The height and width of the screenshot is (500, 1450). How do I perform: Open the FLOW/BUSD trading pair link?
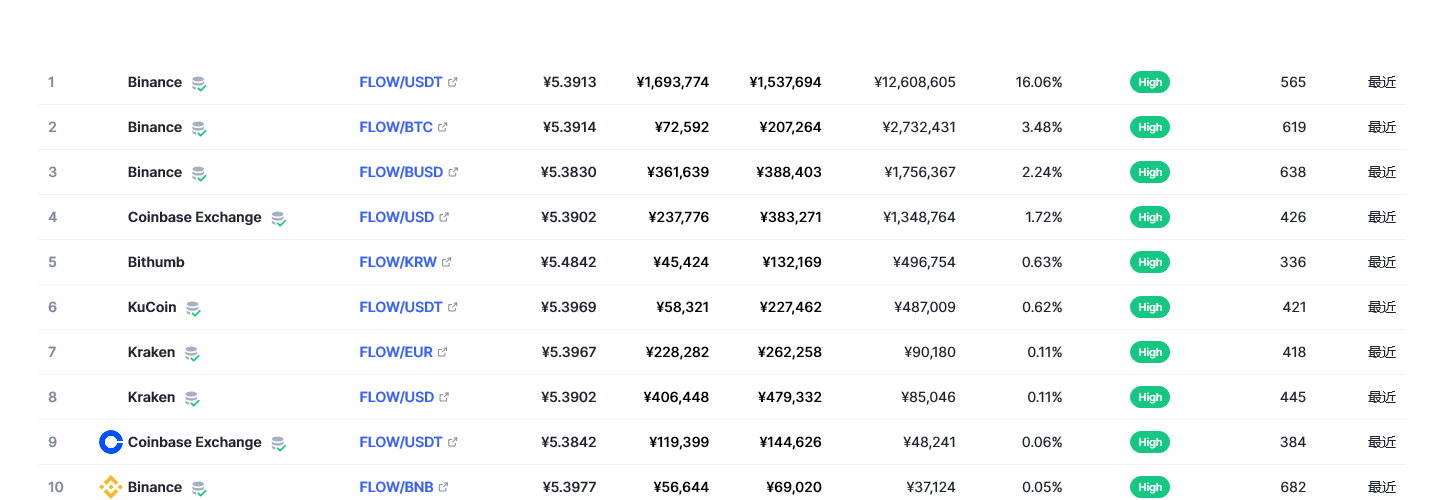(x=400, y=172)
